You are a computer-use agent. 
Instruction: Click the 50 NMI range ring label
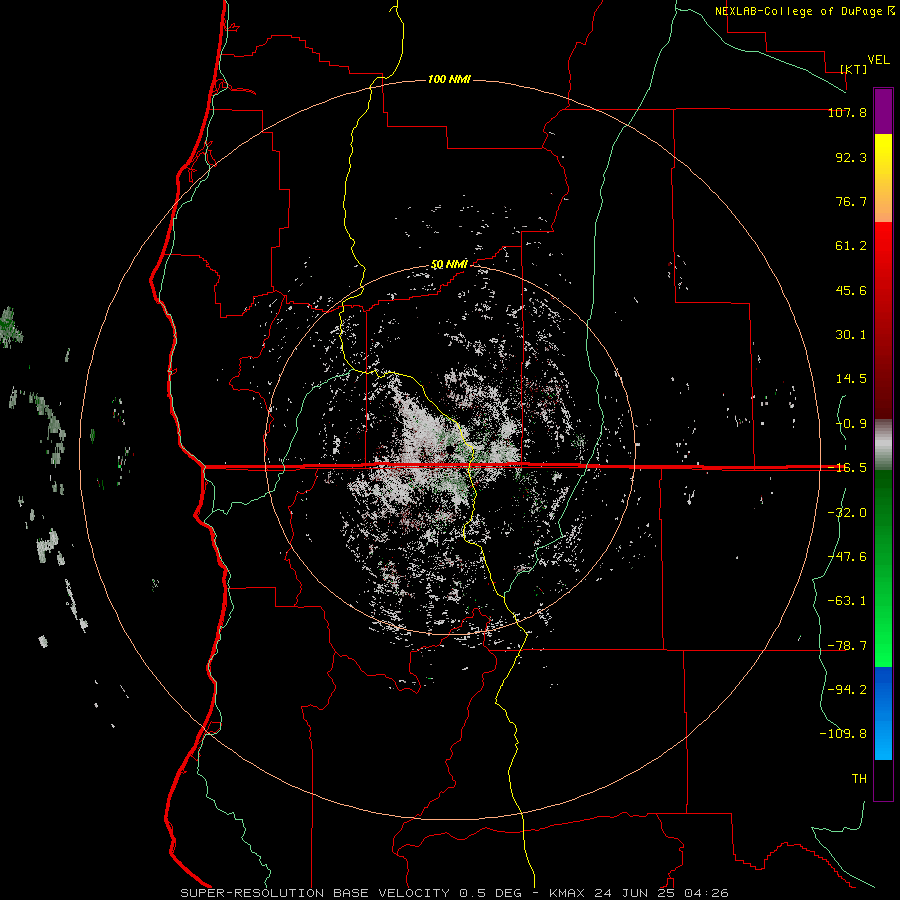click(449, 265)
